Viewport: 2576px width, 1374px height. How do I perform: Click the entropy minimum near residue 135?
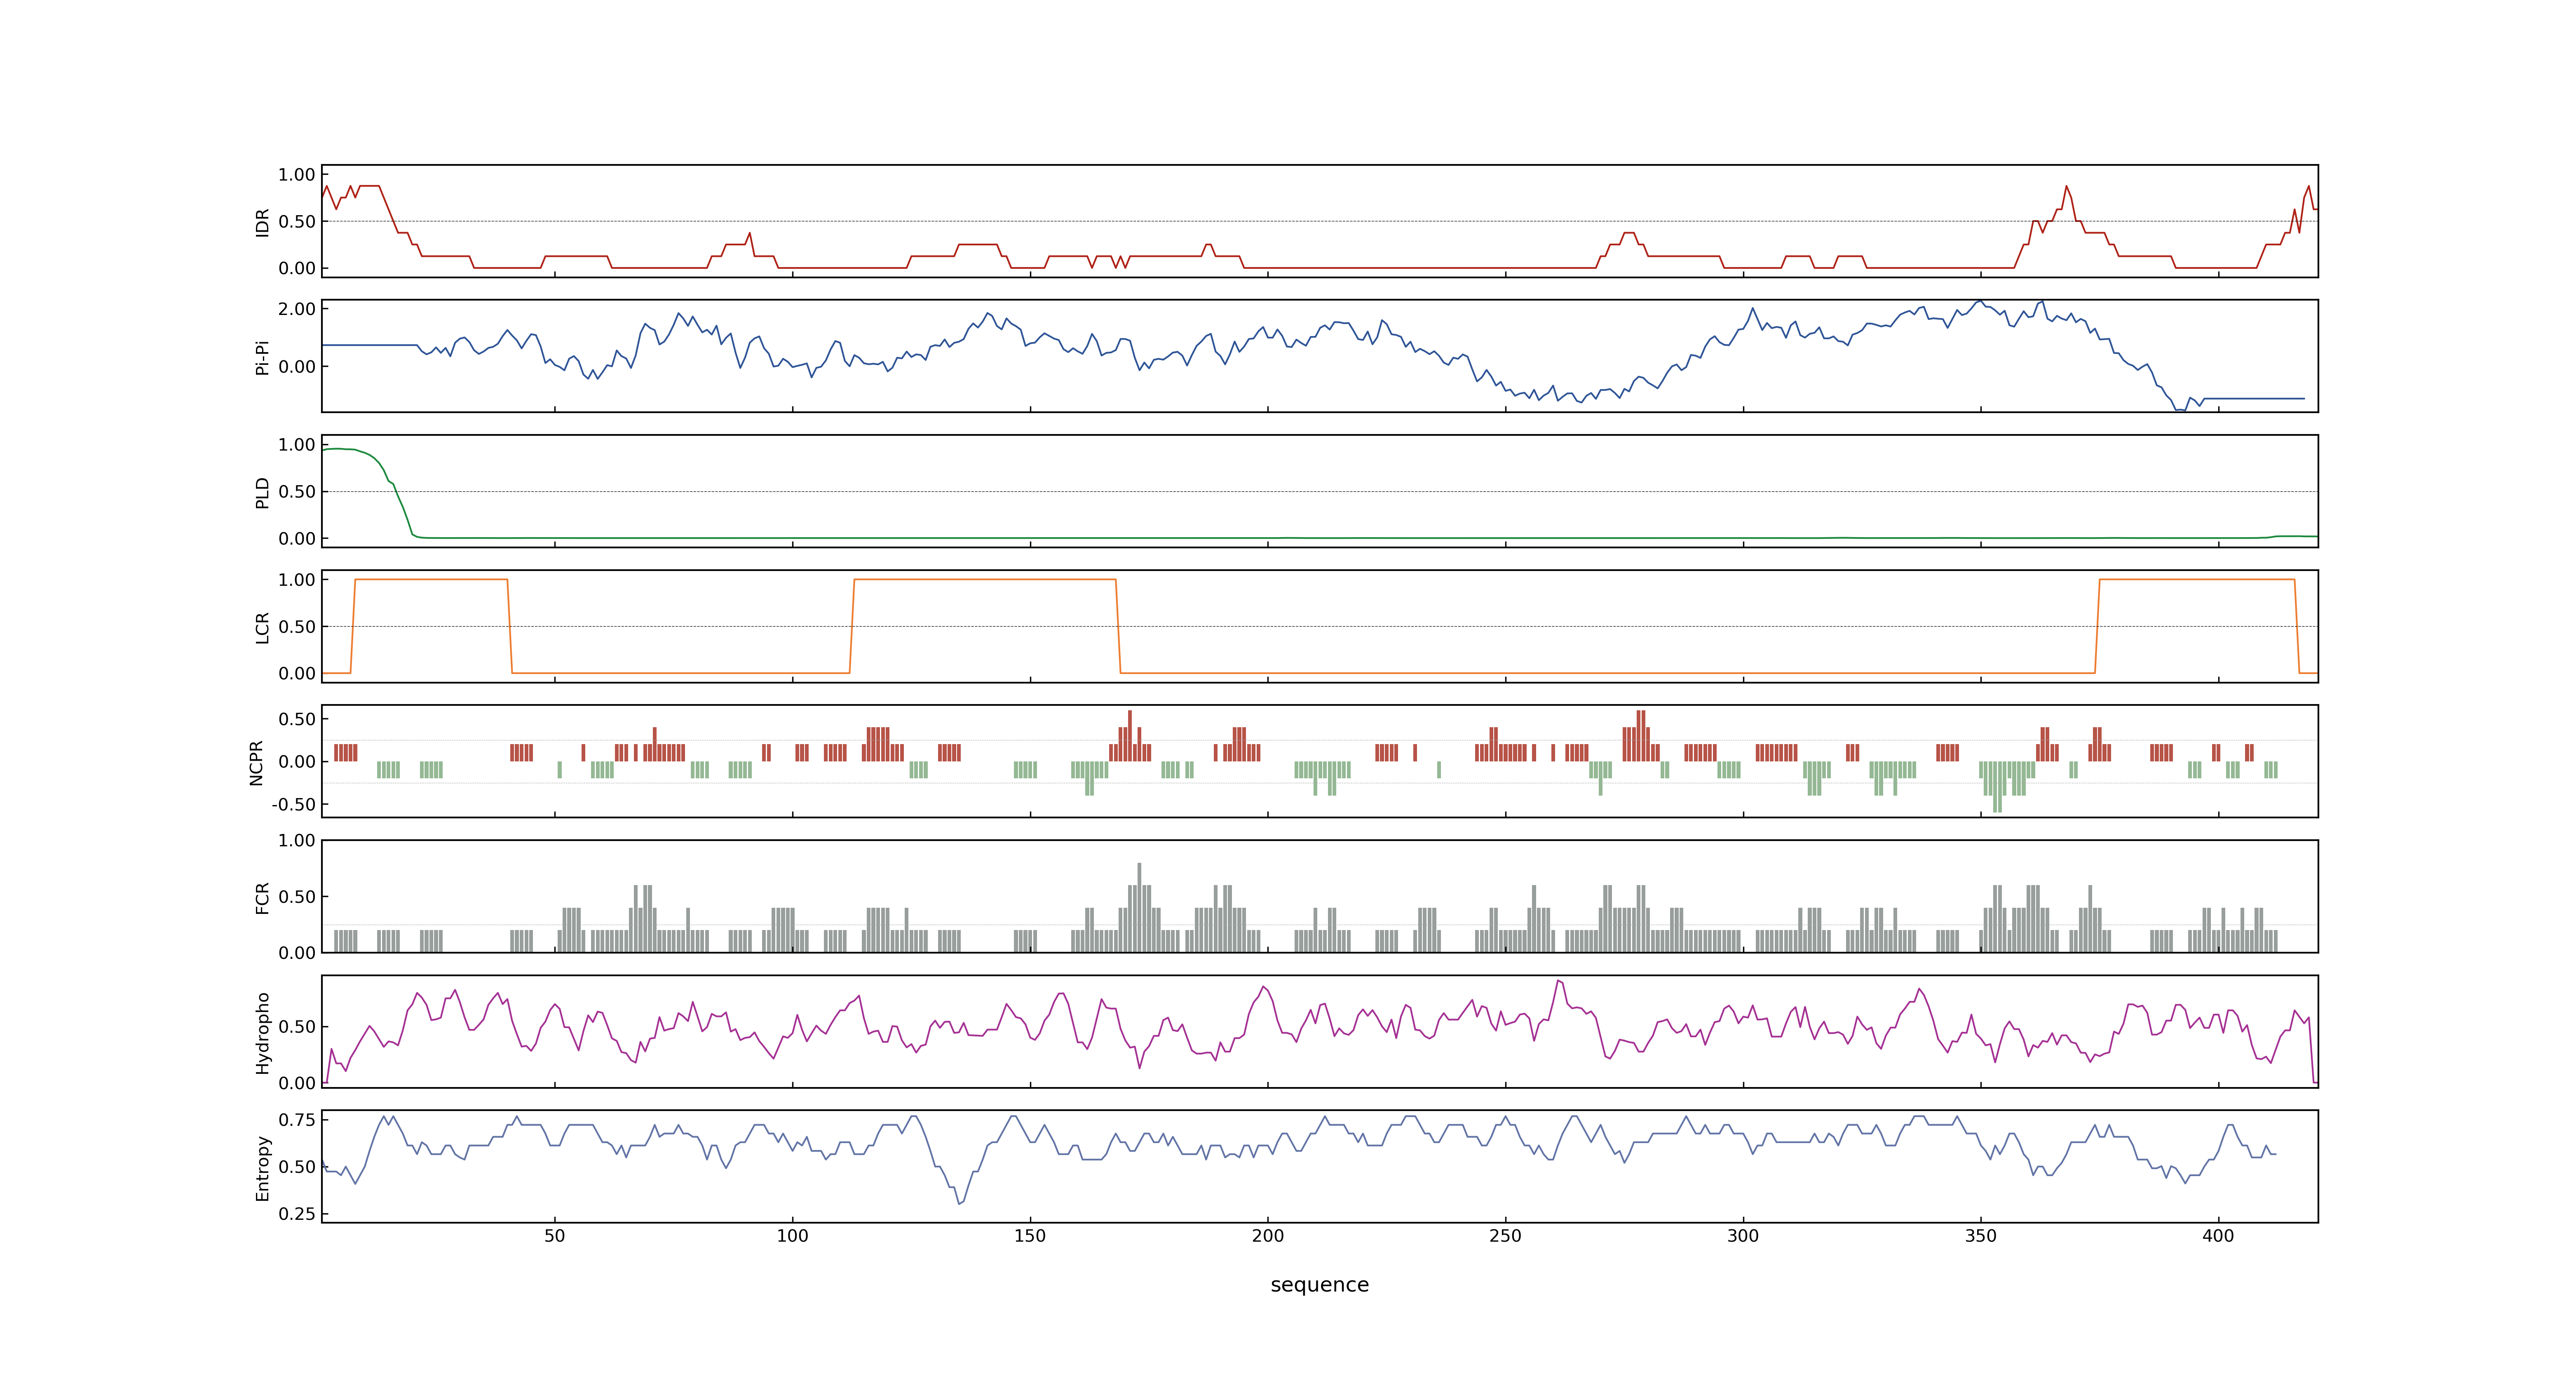tap(960, 1203)
